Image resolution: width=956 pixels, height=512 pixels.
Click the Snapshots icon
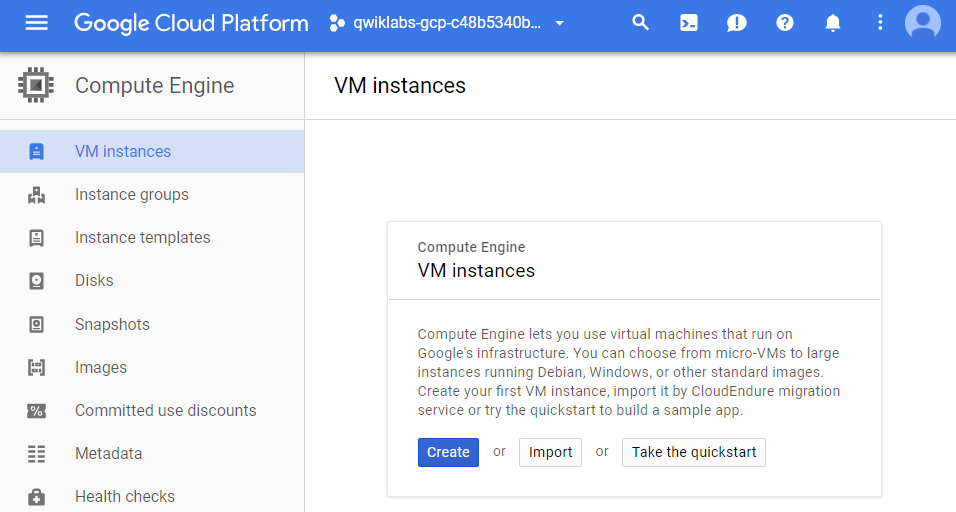click(x=37, y=324)
